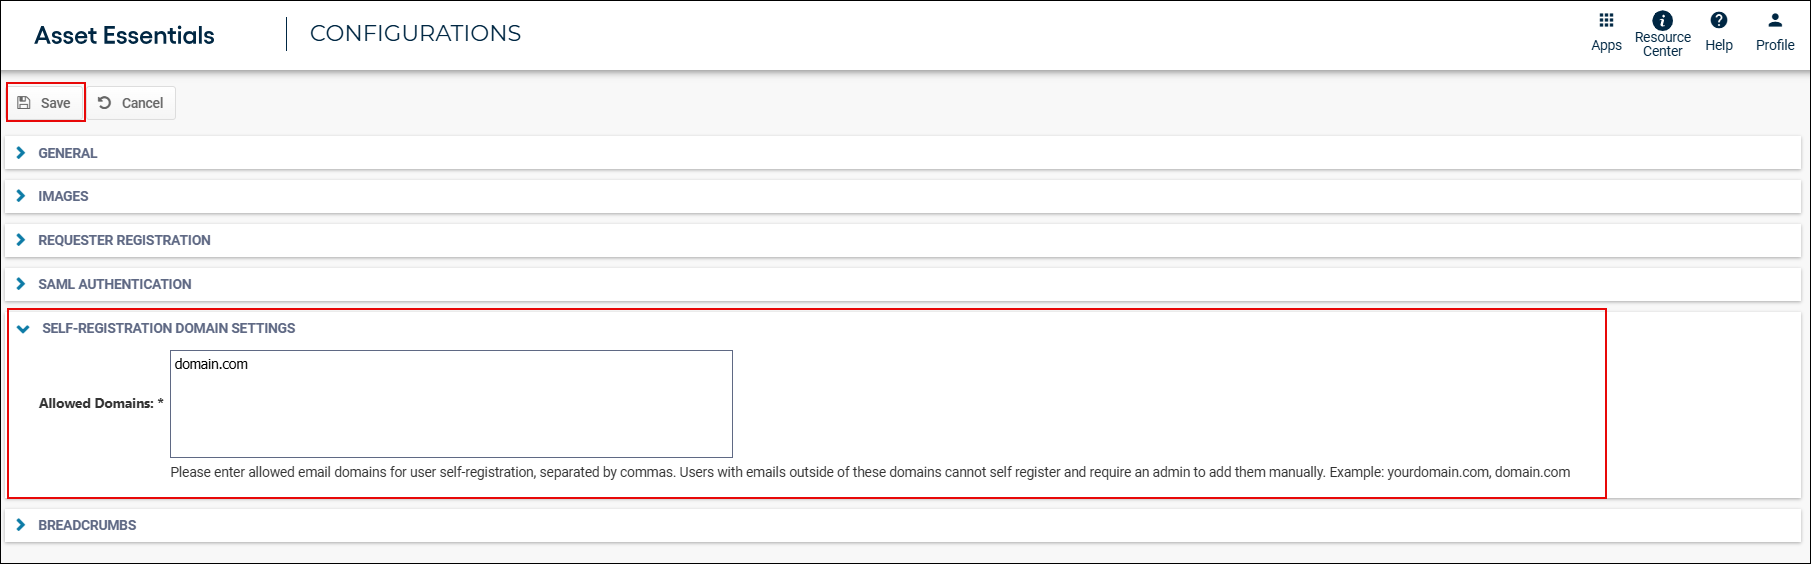
Task: Expand the General section chevron
Action: 21,153
